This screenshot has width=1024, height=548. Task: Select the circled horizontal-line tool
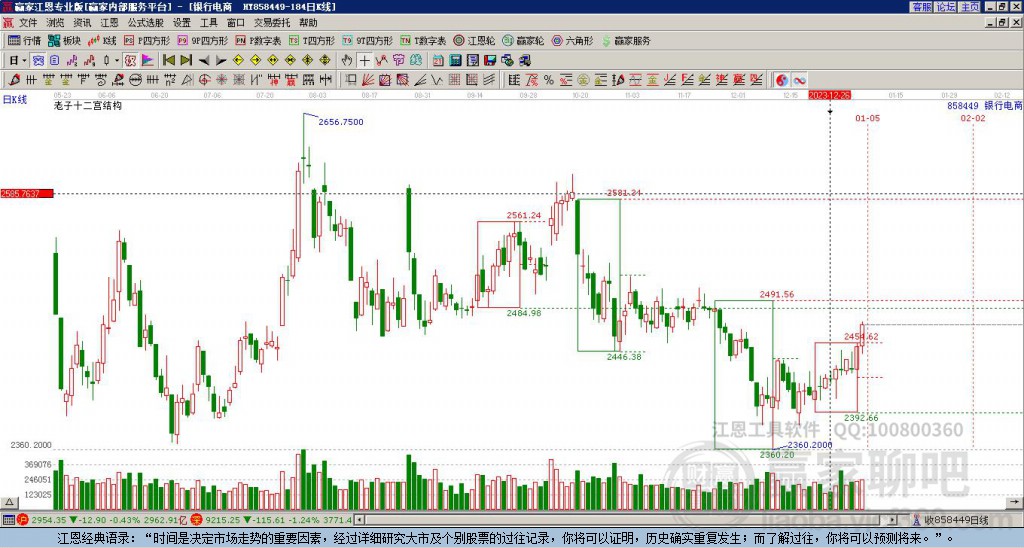(135, 80)
